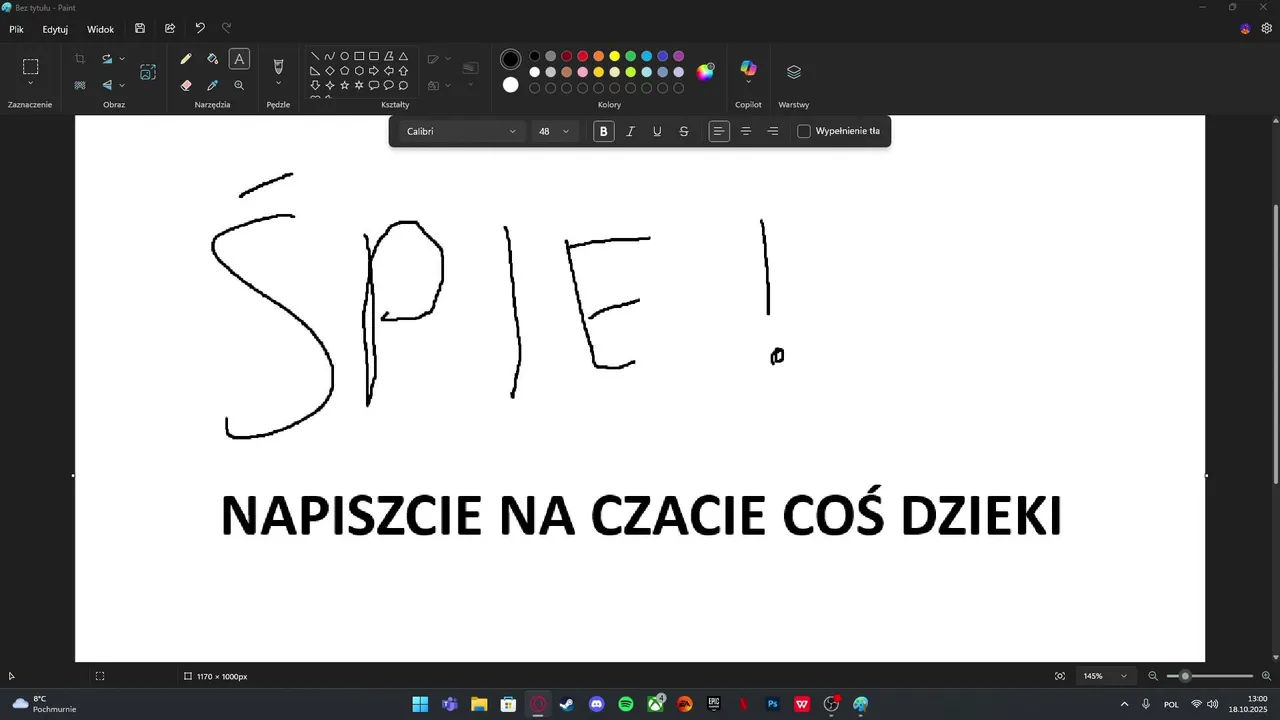This screenshot has height=720, width=1280.
Task: Choose the five-point star shape
Action: pos(345,85)
